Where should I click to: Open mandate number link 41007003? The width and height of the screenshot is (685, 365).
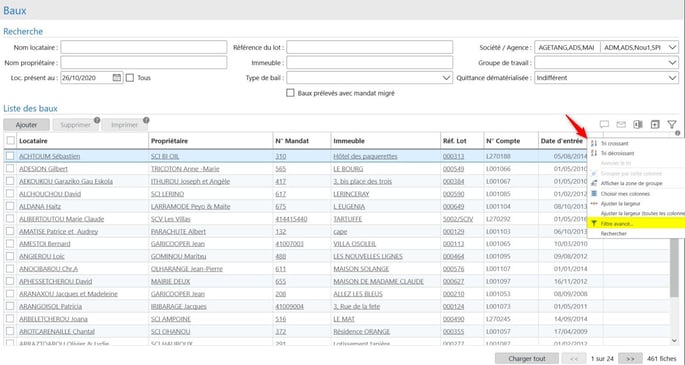coord(289,244)
